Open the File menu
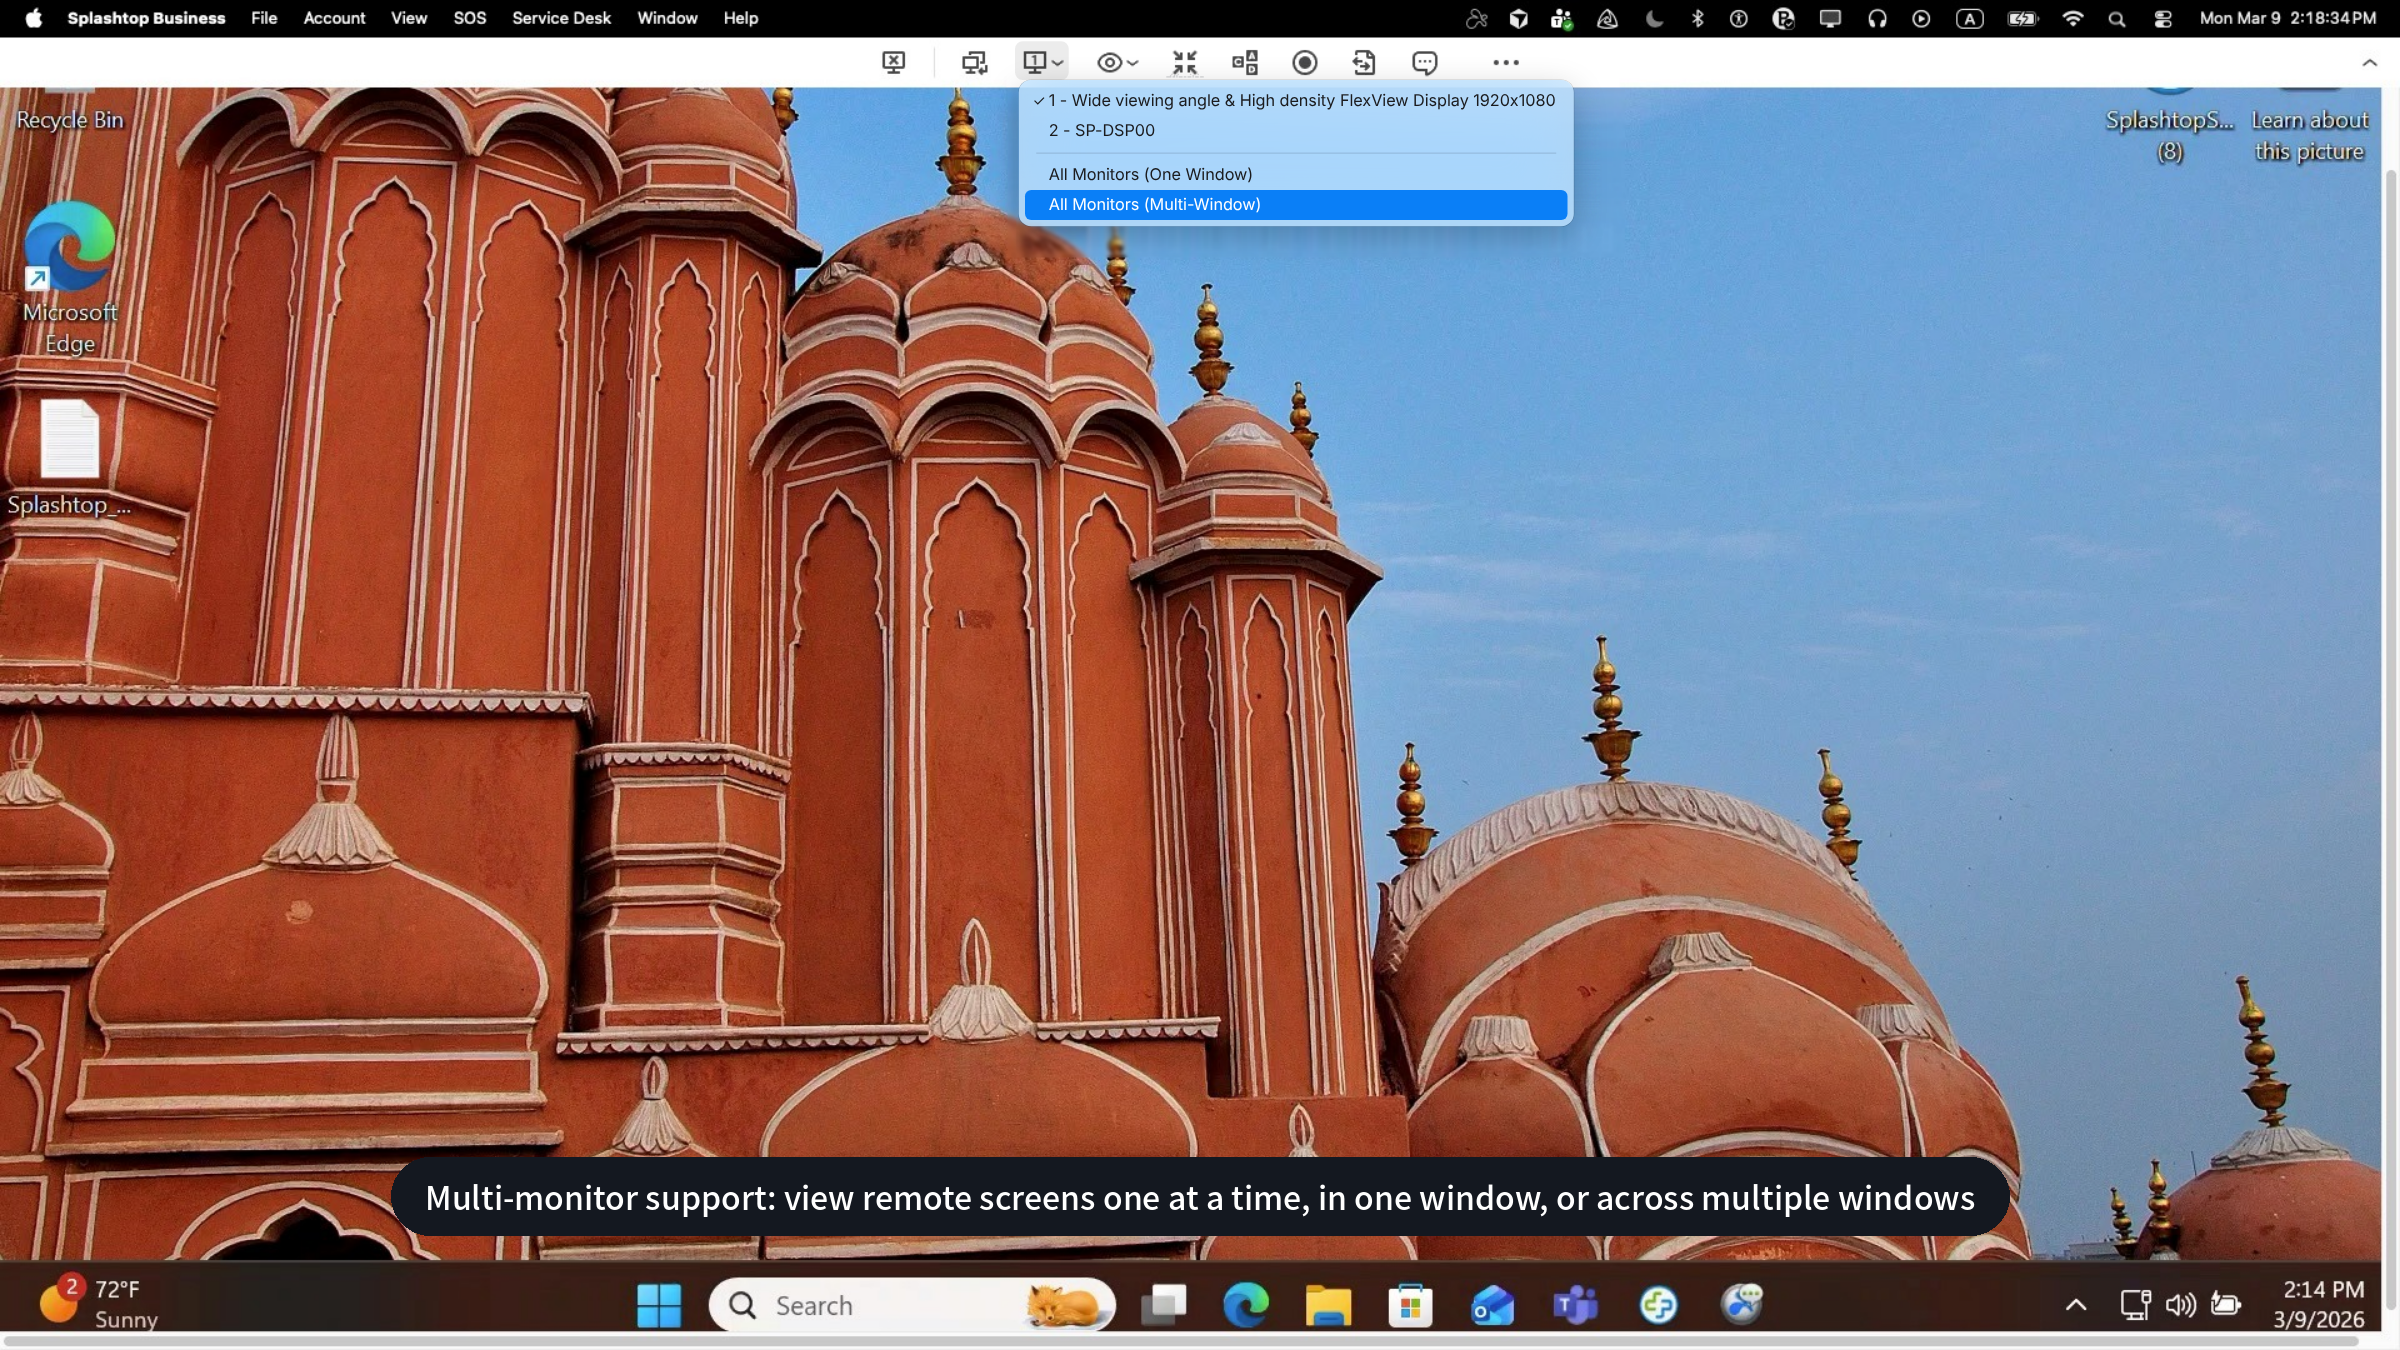This screenshot has width=2400, height=1350. pos(264,18)
